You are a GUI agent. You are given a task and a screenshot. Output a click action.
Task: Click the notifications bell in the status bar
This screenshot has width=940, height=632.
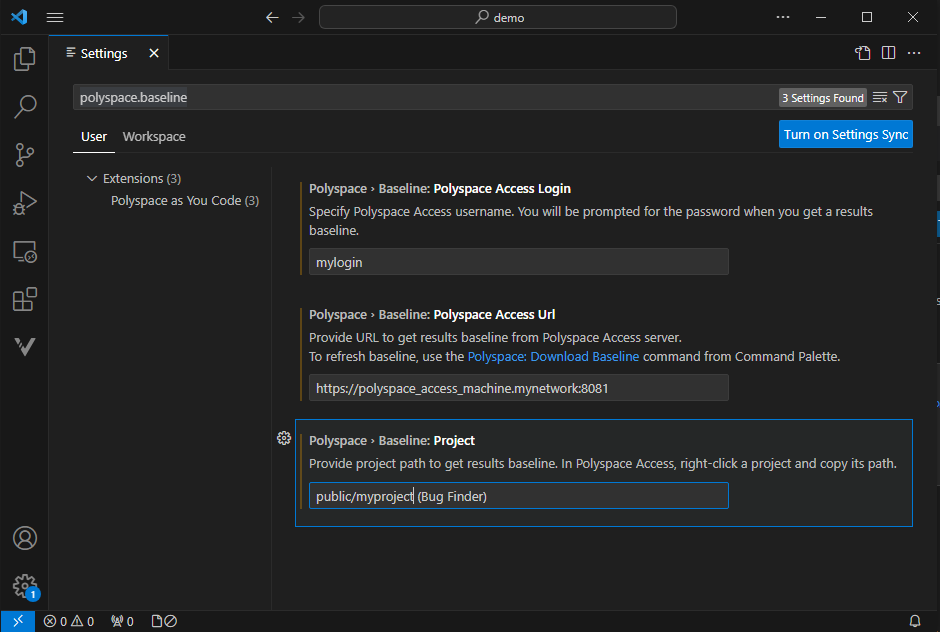coord(914,621)
